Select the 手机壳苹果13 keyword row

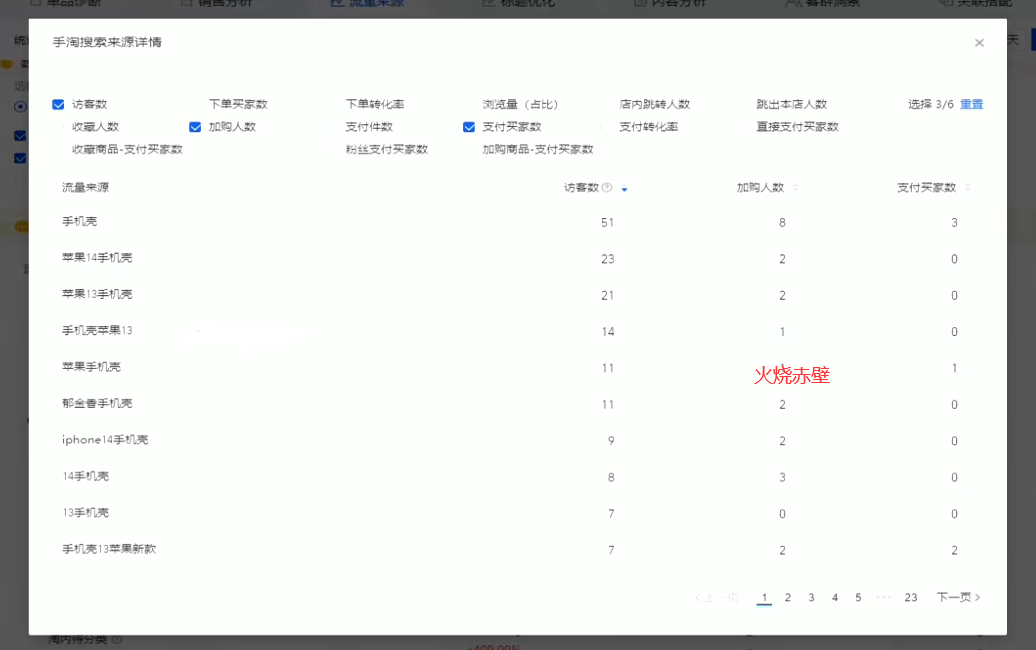(517, 331)
